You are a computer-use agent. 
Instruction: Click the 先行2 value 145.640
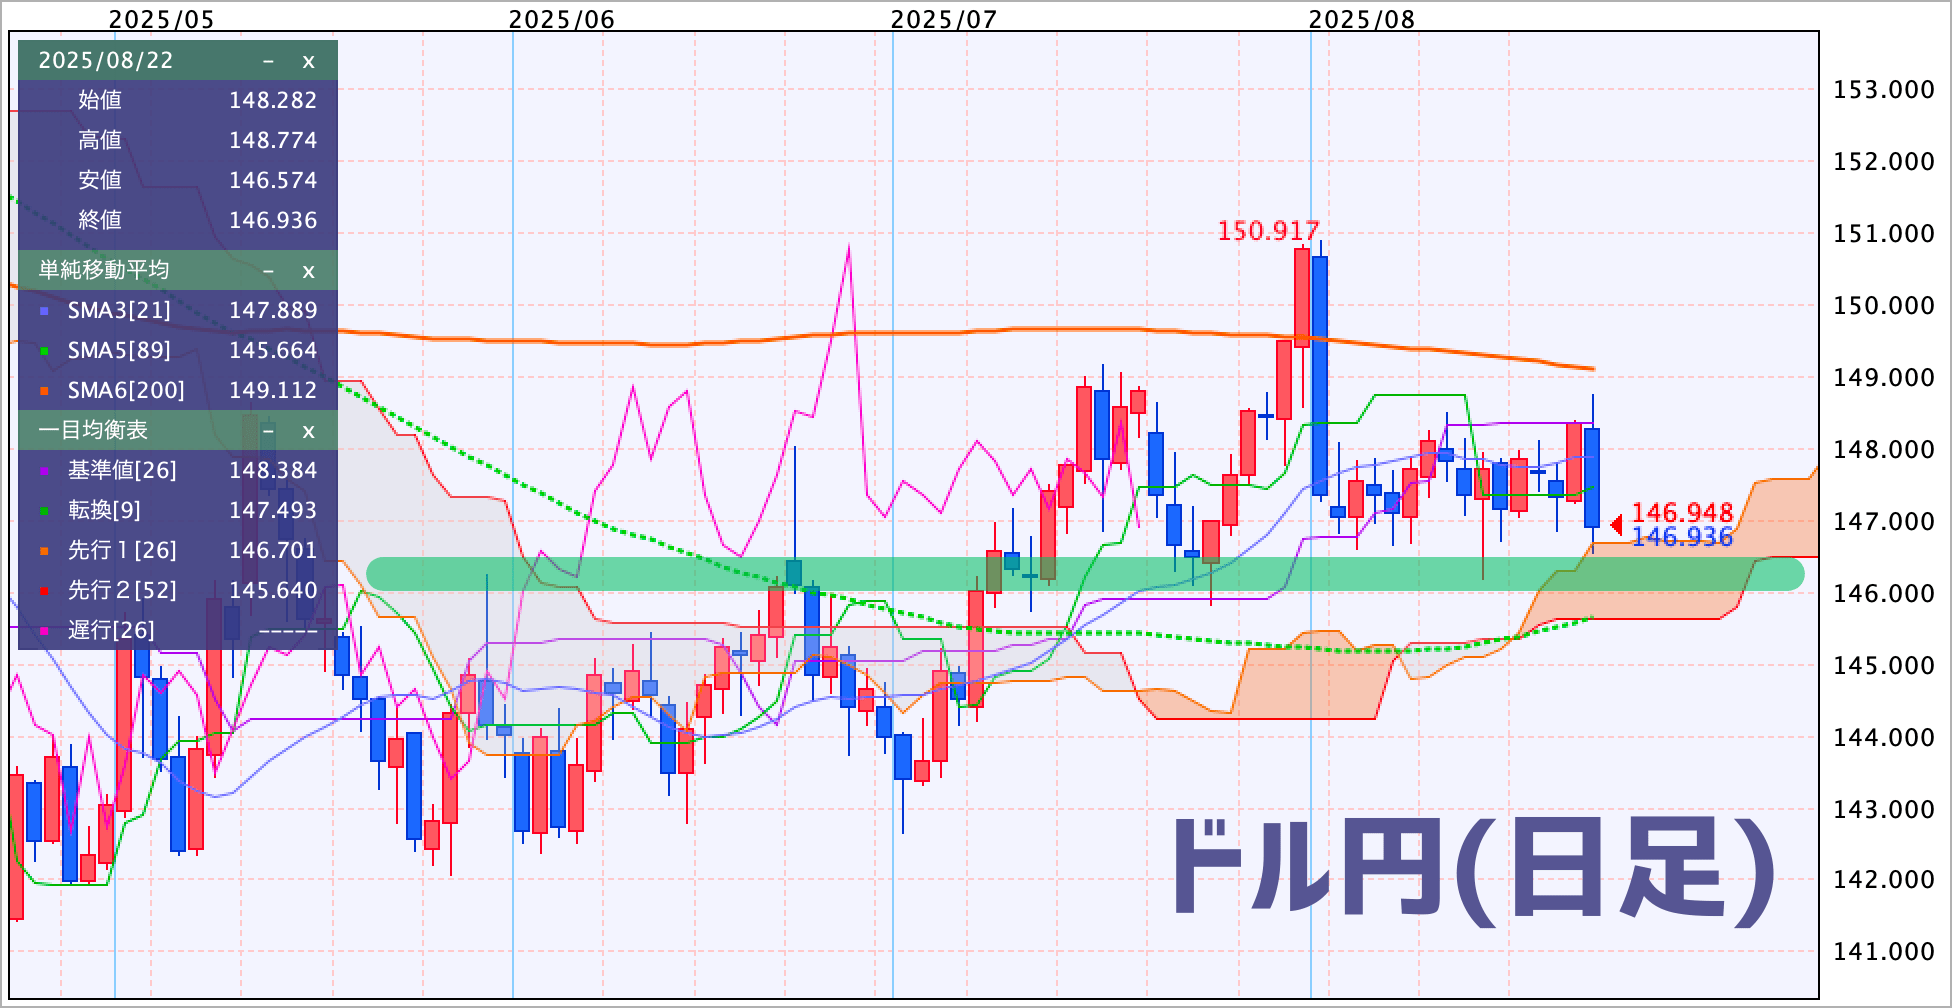pos(273,590)
